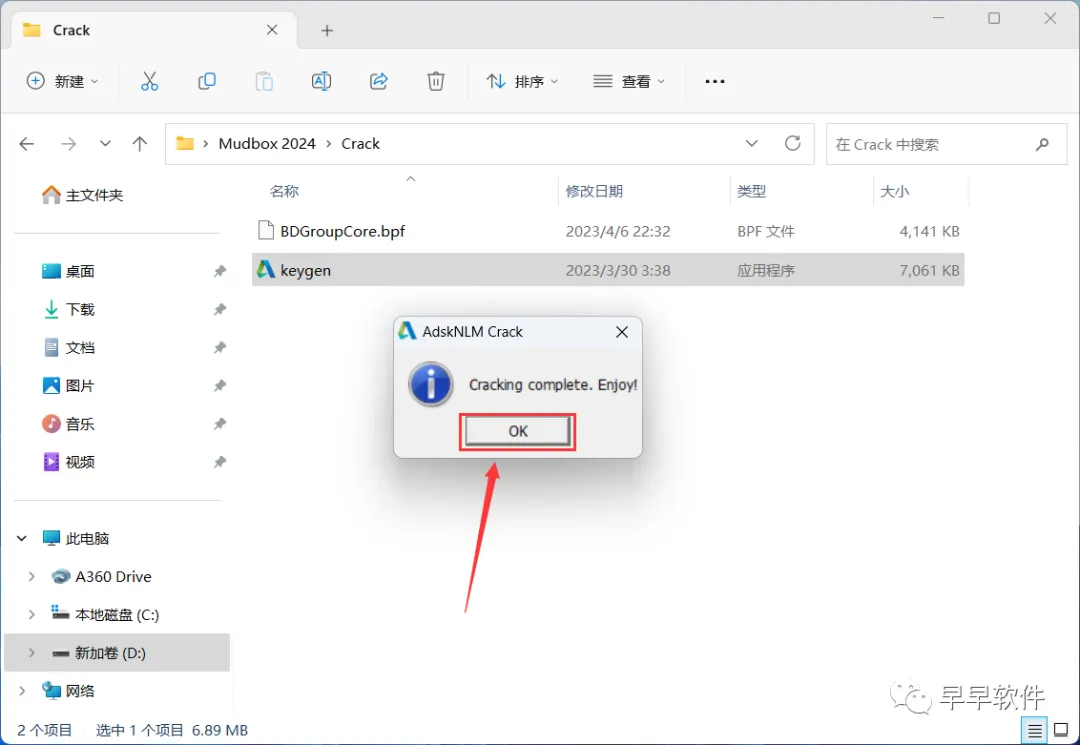
Task: Click pin icon next to 图片
Action: tap(220, 386)
